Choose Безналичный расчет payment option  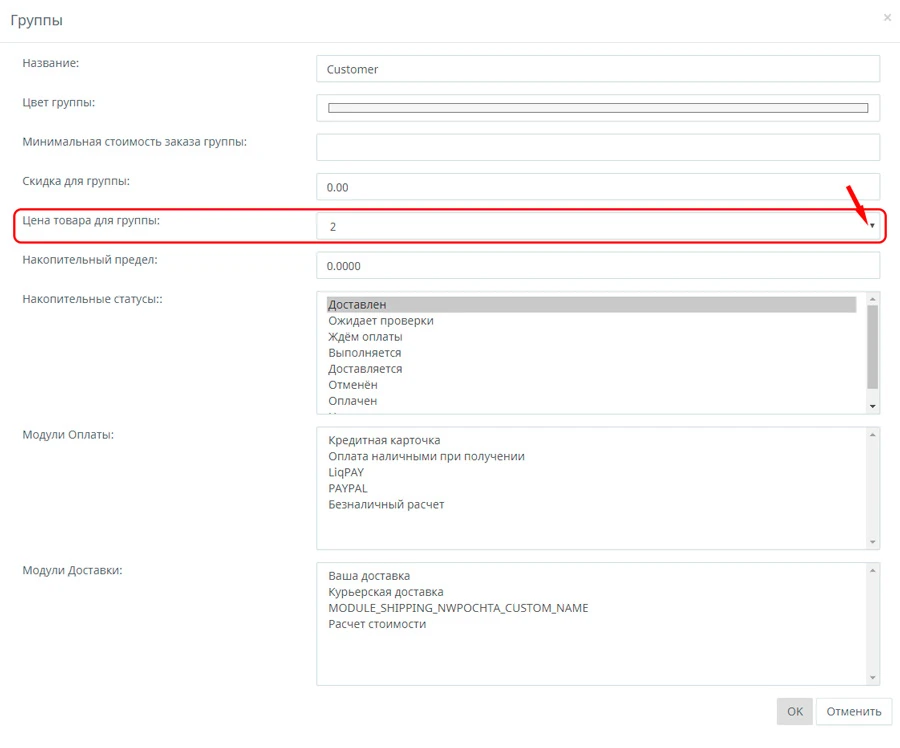(x=386, y=504)
